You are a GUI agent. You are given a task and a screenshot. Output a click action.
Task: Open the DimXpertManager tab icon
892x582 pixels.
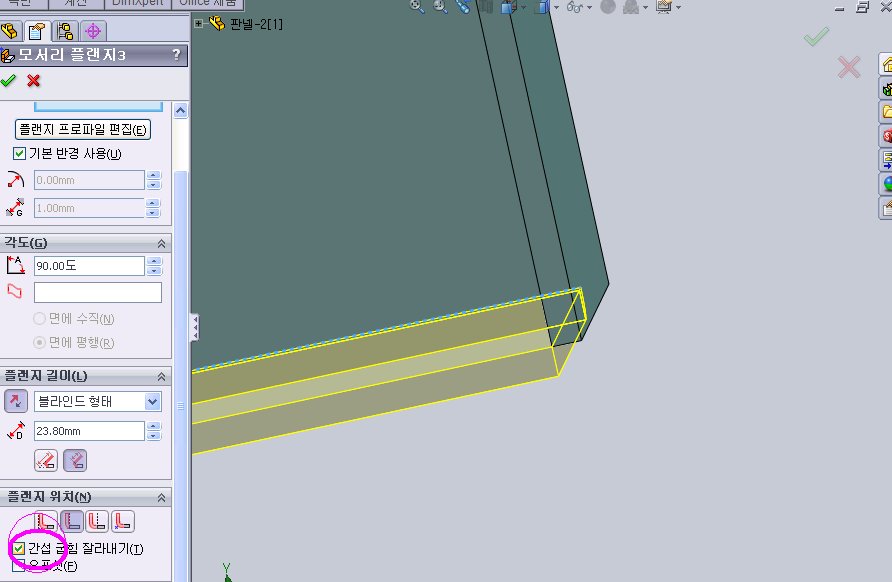pyautogui.click(x=93, y=31)
